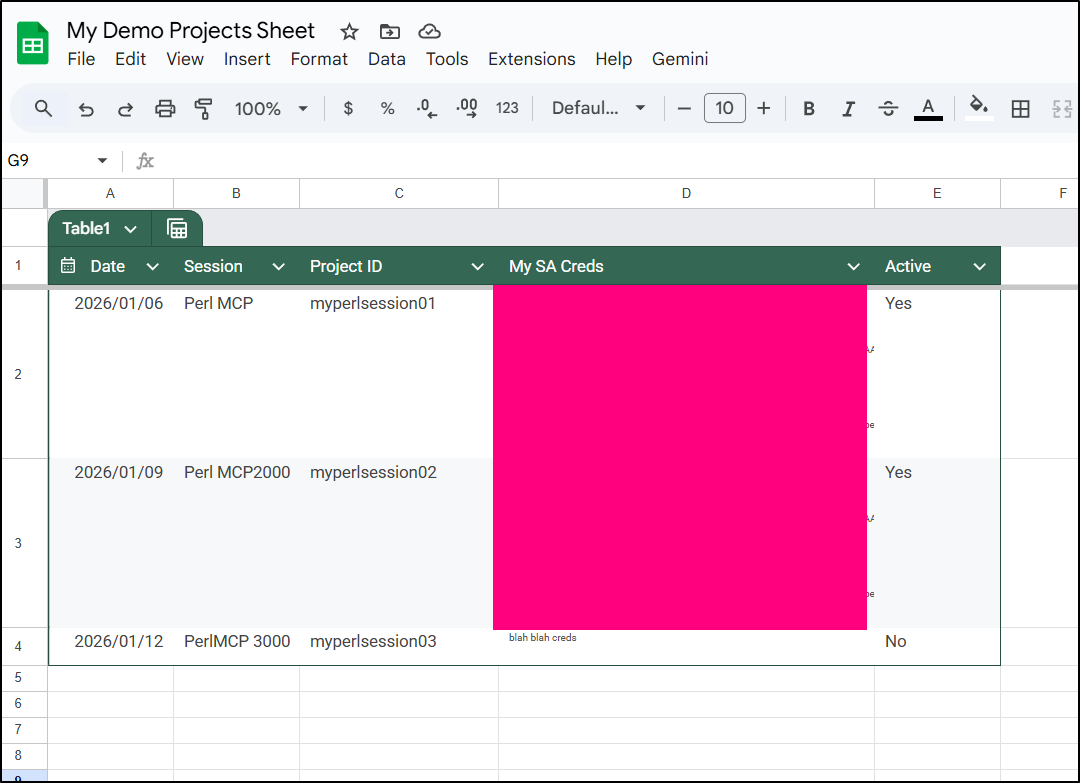Open the borders tool
The height and width of the screenshot is (783, 1080).
tap(1020, 109)
